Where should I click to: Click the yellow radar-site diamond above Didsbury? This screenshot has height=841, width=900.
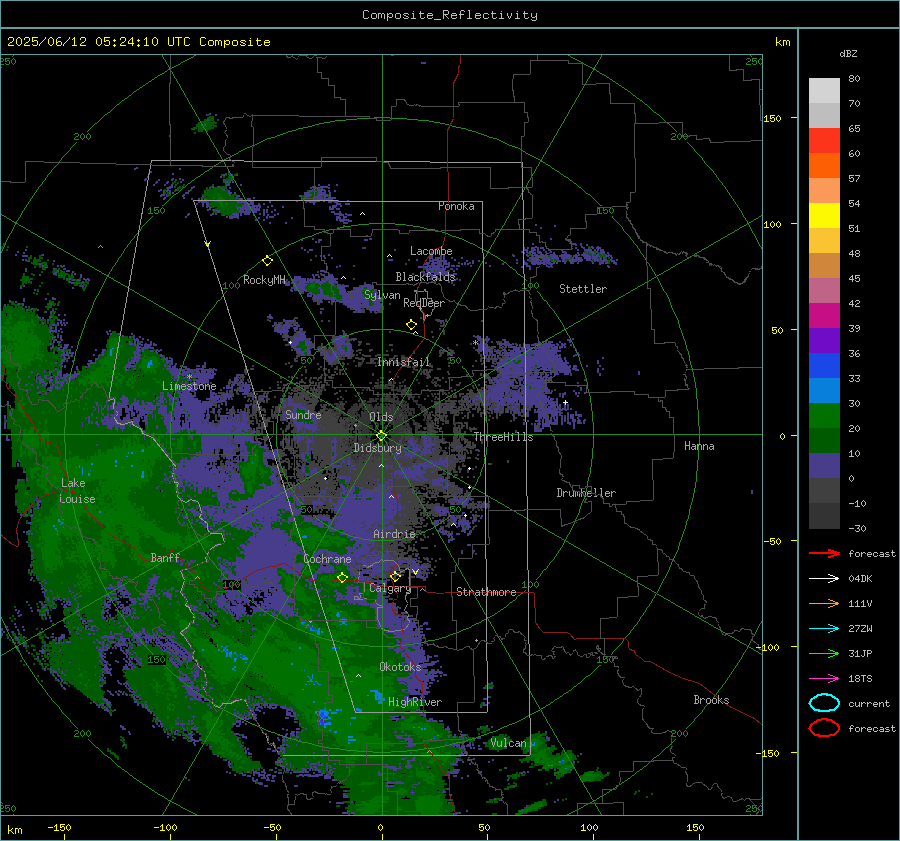coord(381,436)
